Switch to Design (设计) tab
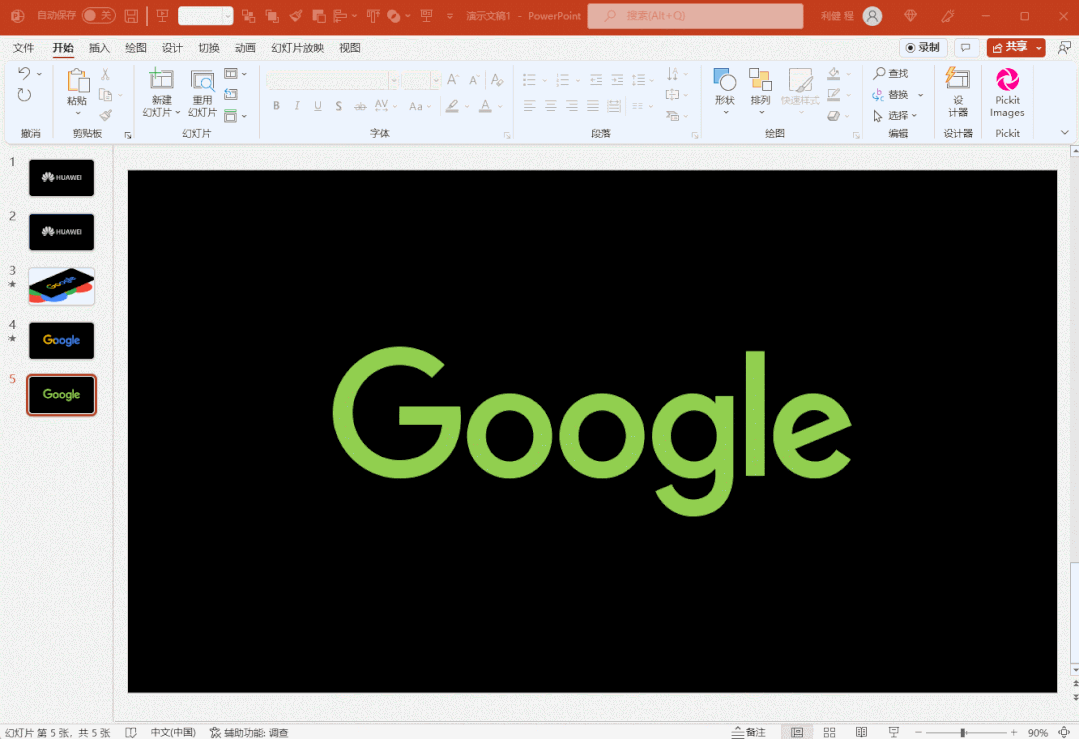This screenshot has height=739, width=1079. point(172,47)
